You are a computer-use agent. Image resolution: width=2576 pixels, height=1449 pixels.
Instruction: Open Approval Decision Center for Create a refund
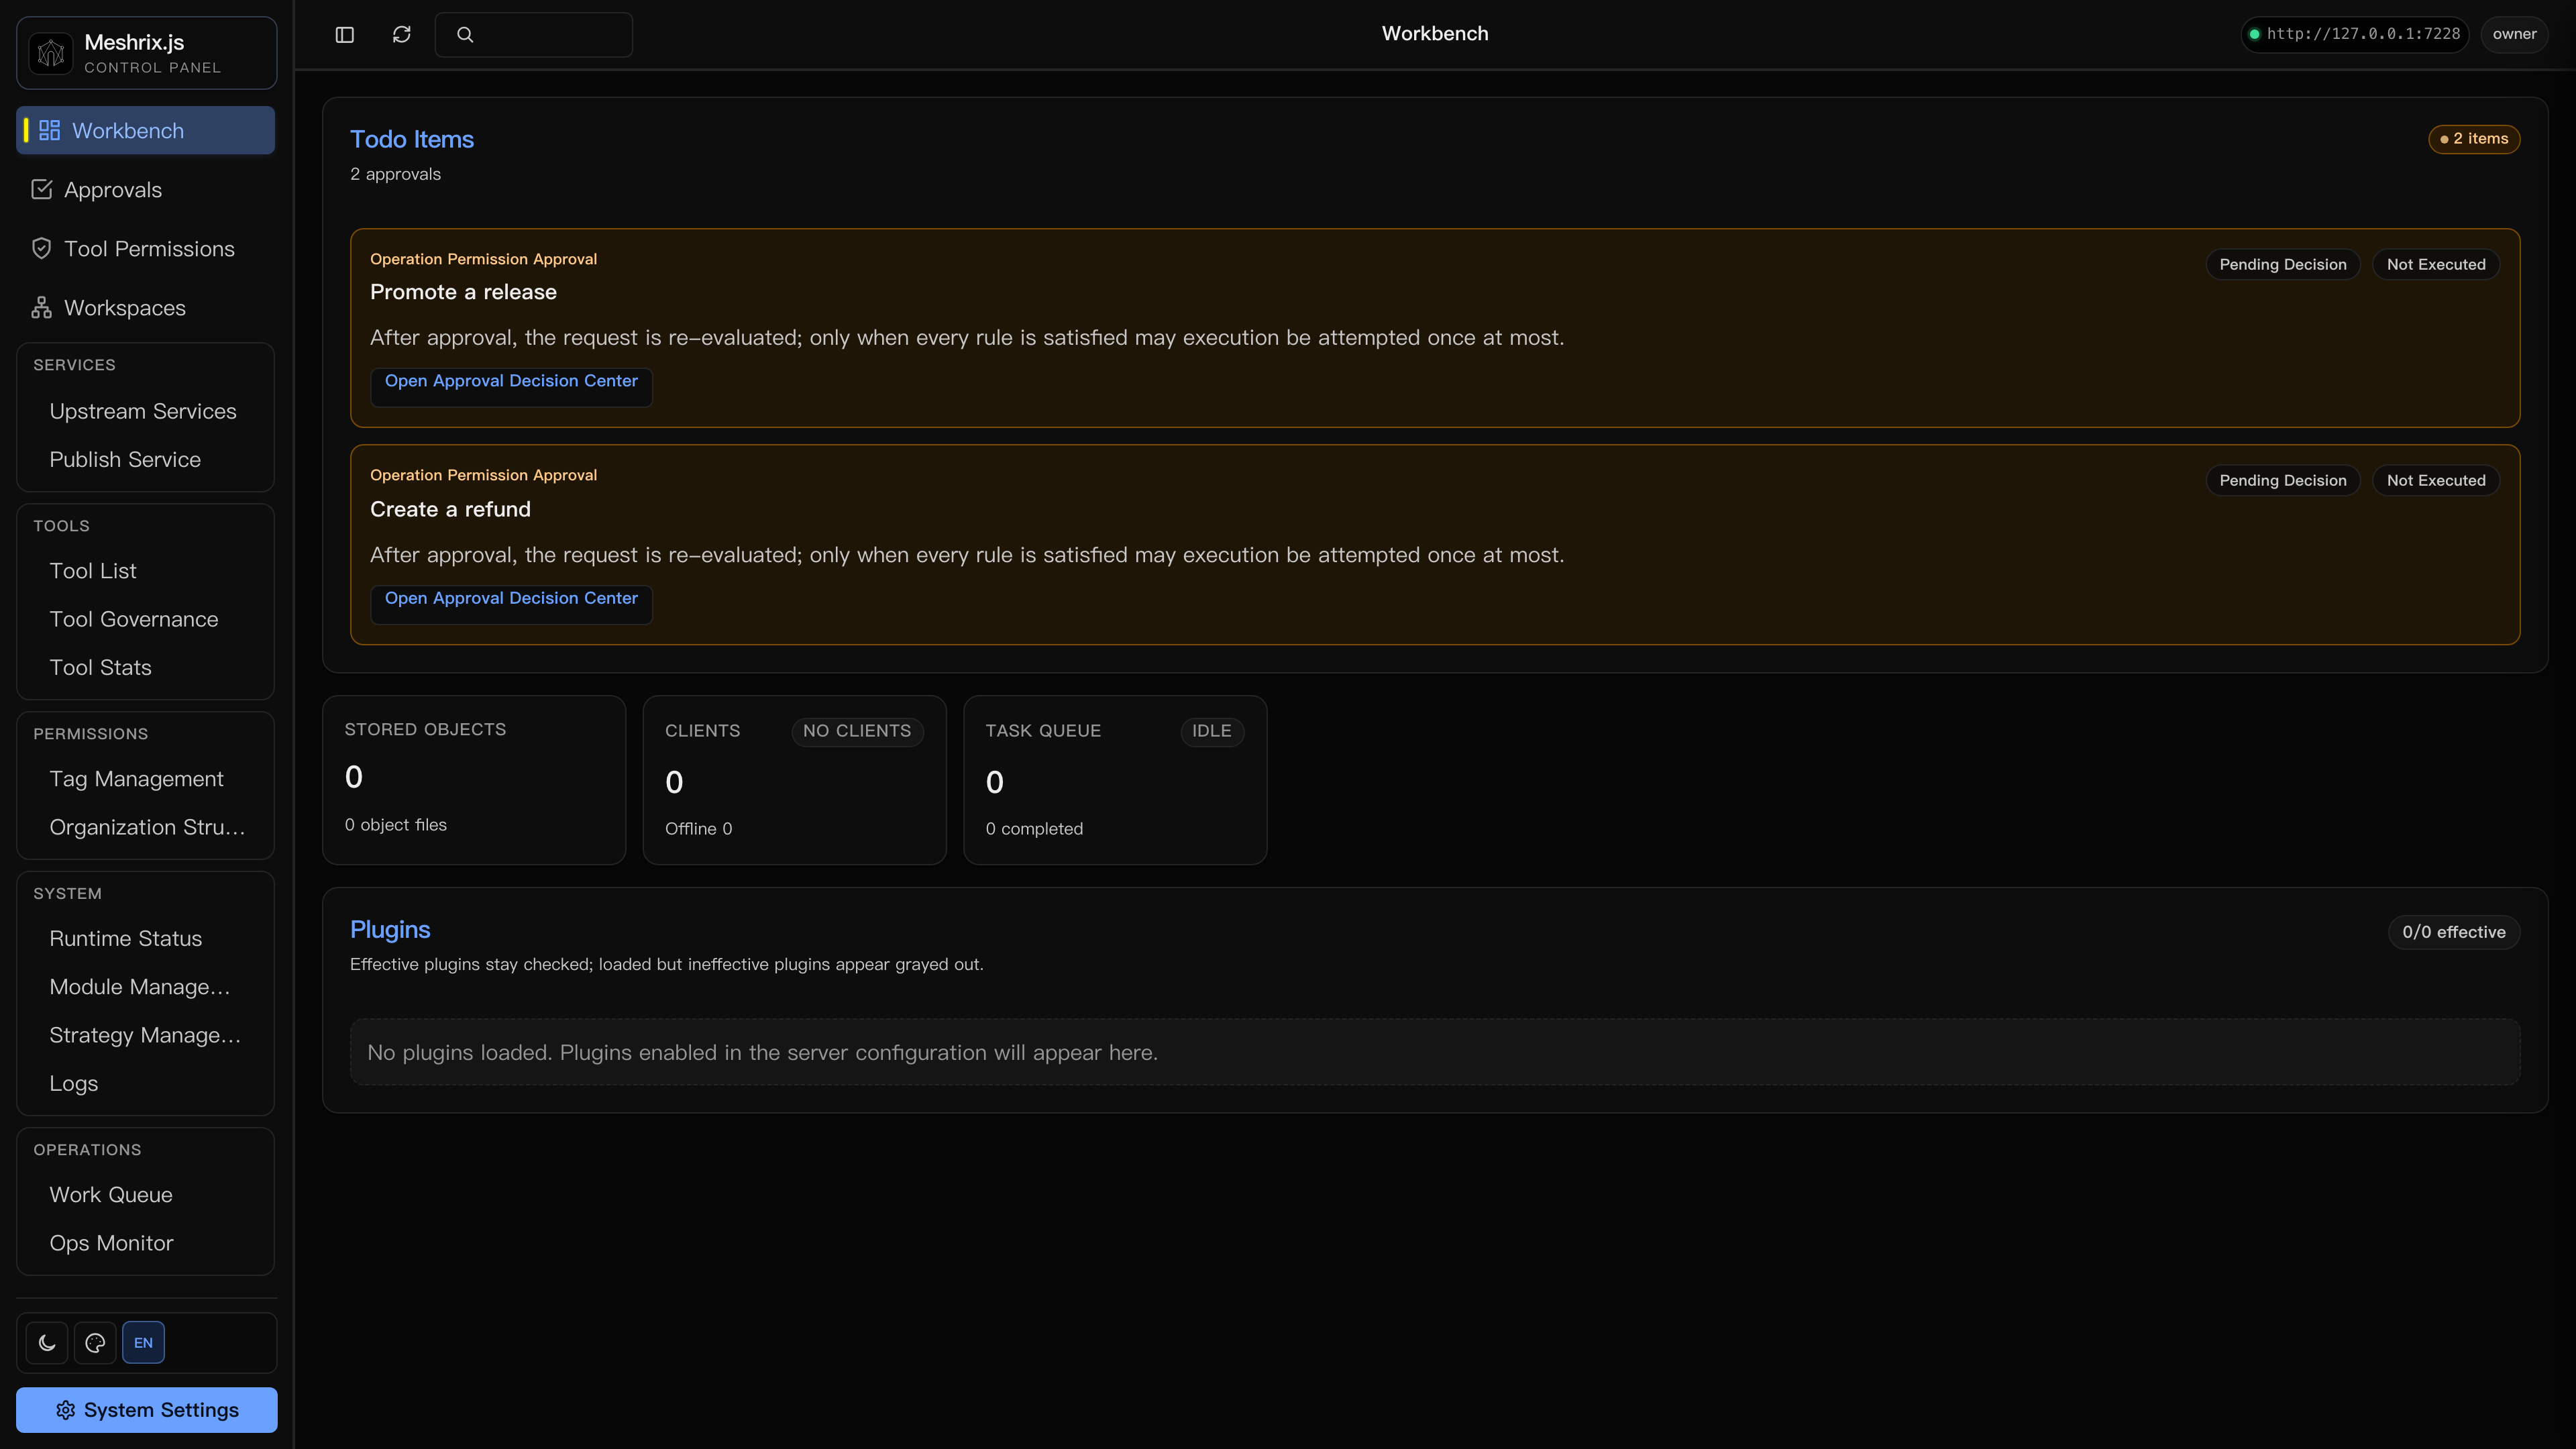(x=511, y=604)
